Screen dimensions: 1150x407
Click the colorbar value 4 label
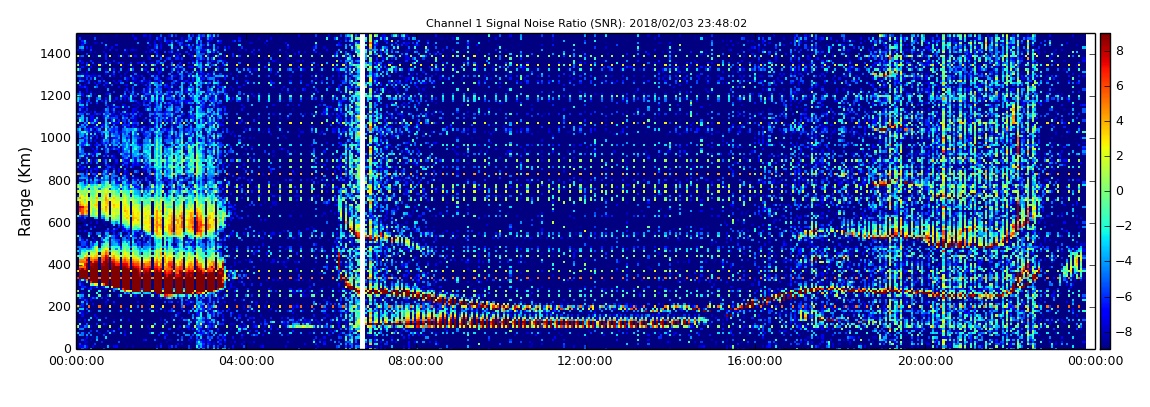tap(1120, 121)
